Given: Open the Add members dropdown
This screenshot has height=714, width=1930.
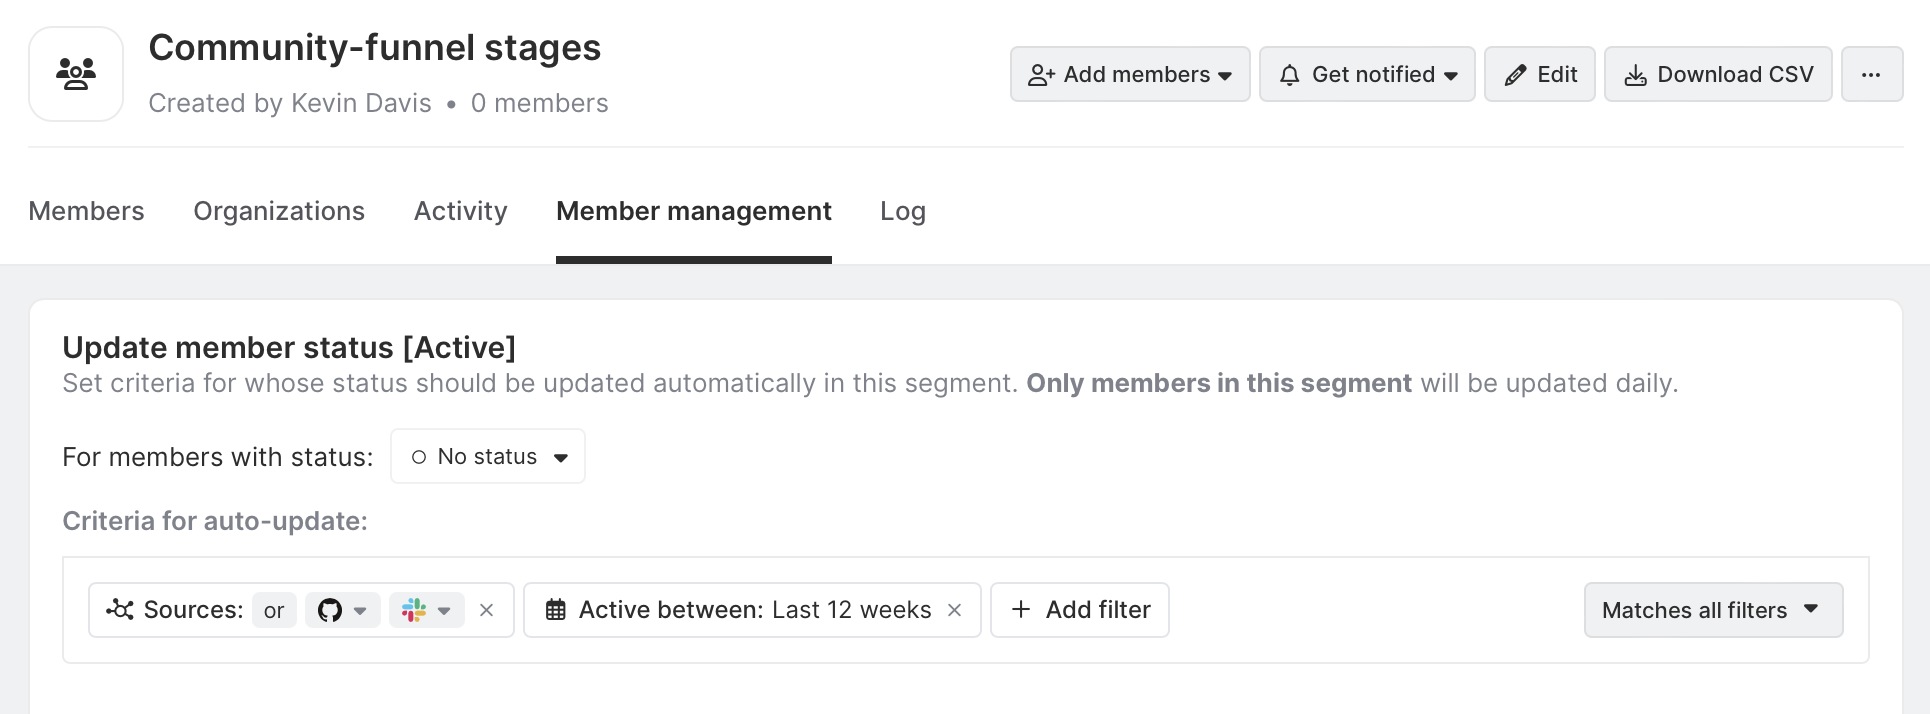Looking at the screenshot, I should coord(1129,74).
